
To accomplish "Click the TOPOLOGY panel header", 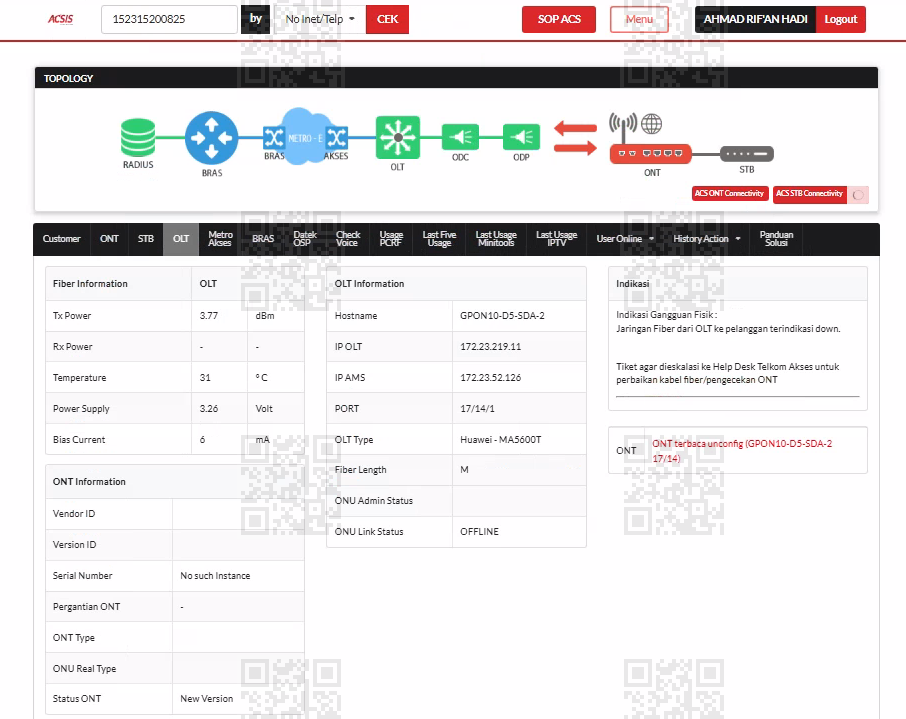I will point(456,78).
